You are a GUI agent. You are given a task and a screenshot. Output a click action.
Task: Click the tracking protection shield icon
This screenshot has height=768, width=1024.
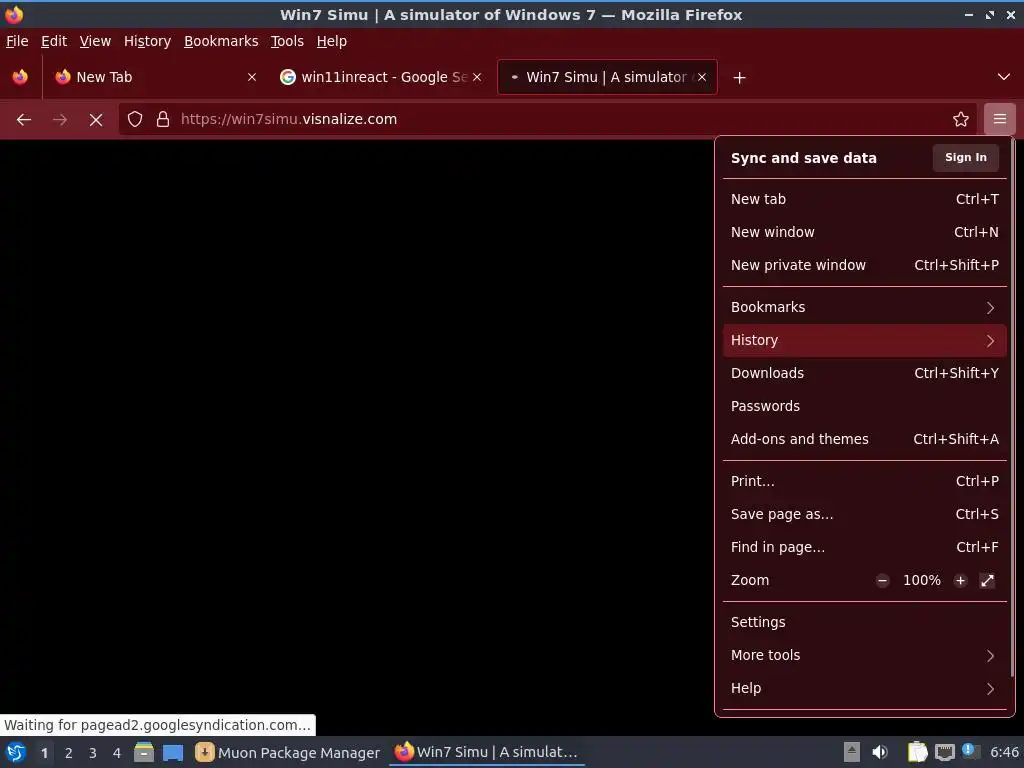tap(135, 120)
